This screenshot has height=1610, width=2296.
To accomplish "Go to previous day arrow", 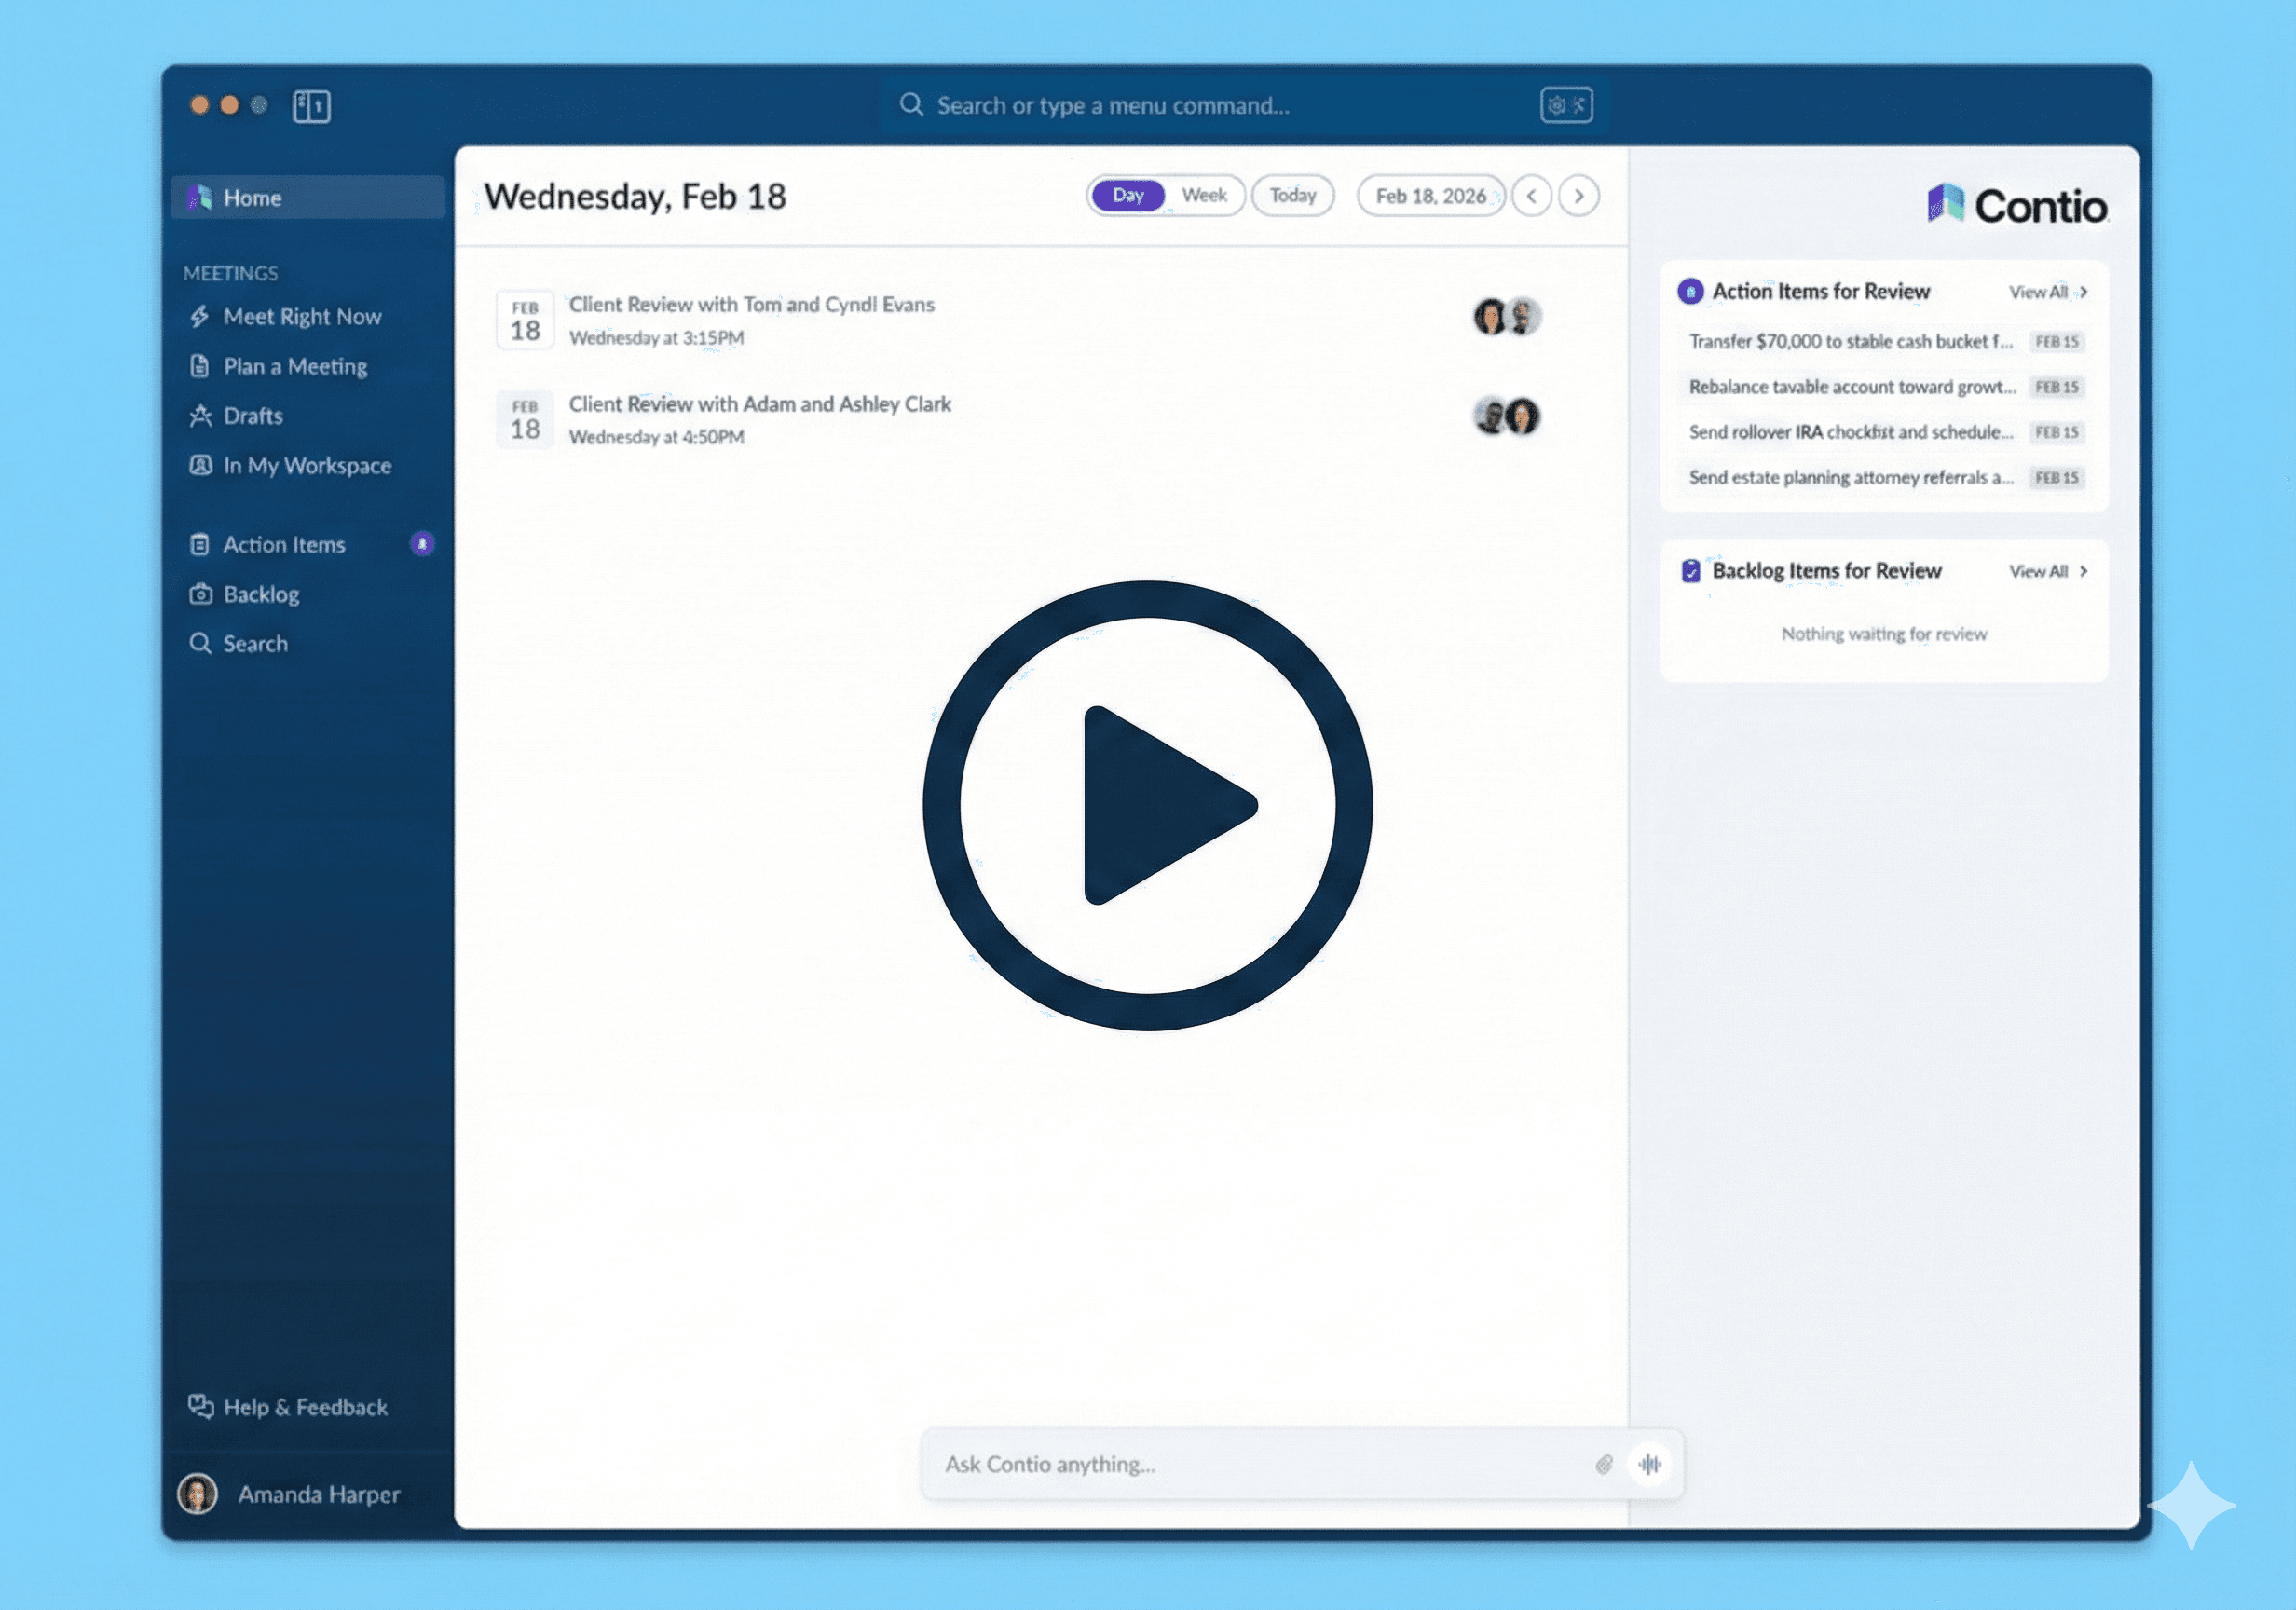I will (1531, 196).
